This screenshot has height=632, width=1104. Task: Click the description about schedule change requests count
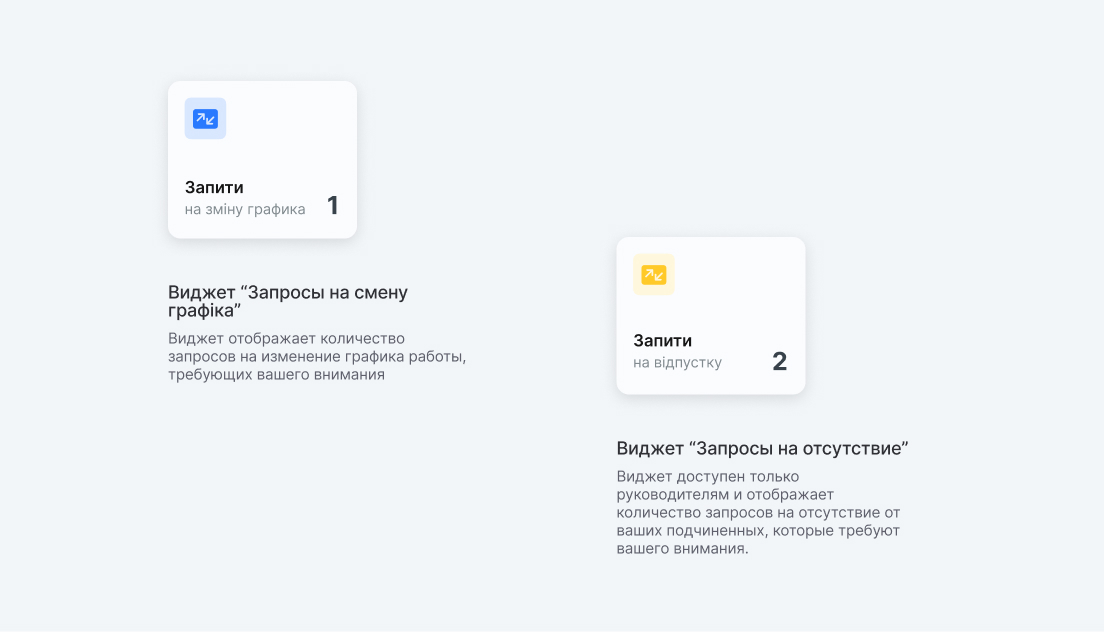[317, 357]
